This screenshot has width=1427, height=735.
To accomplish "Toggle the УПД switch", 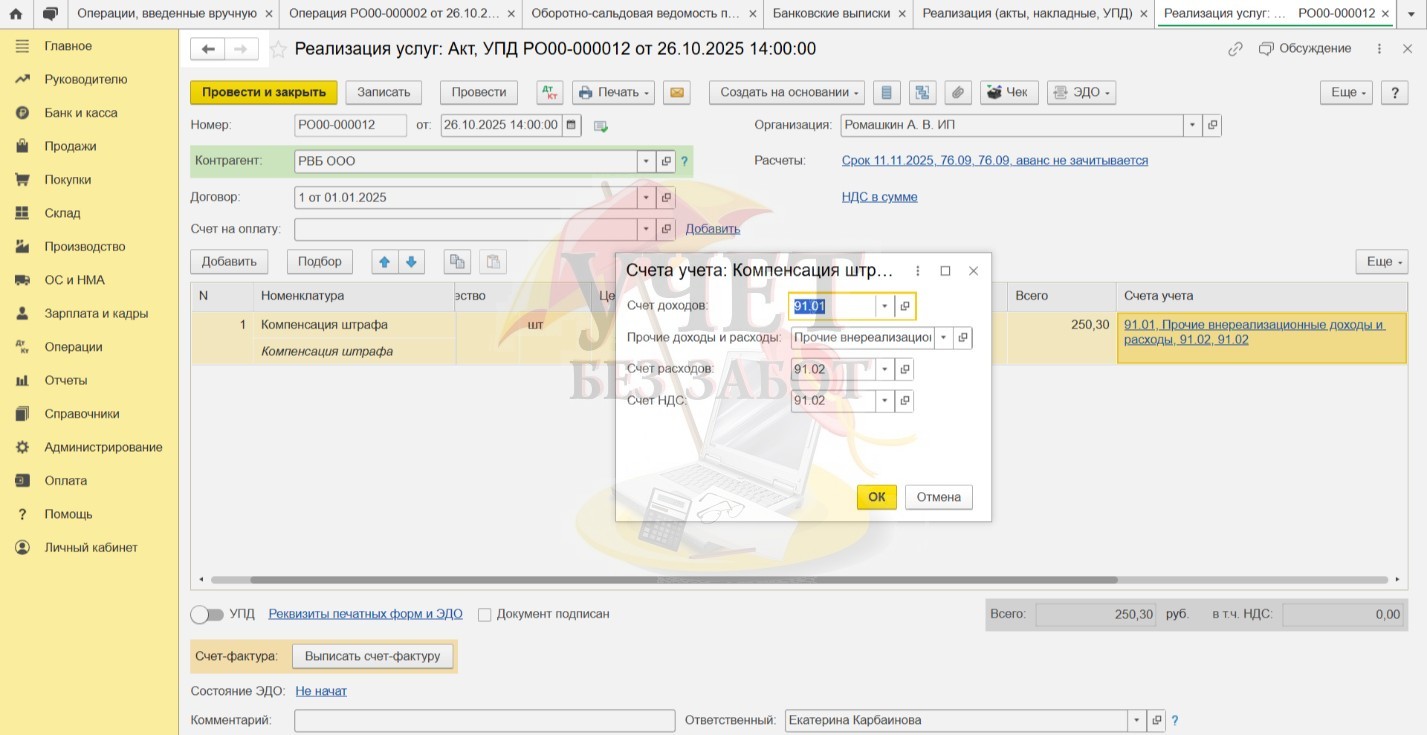I will pos(207,614).
